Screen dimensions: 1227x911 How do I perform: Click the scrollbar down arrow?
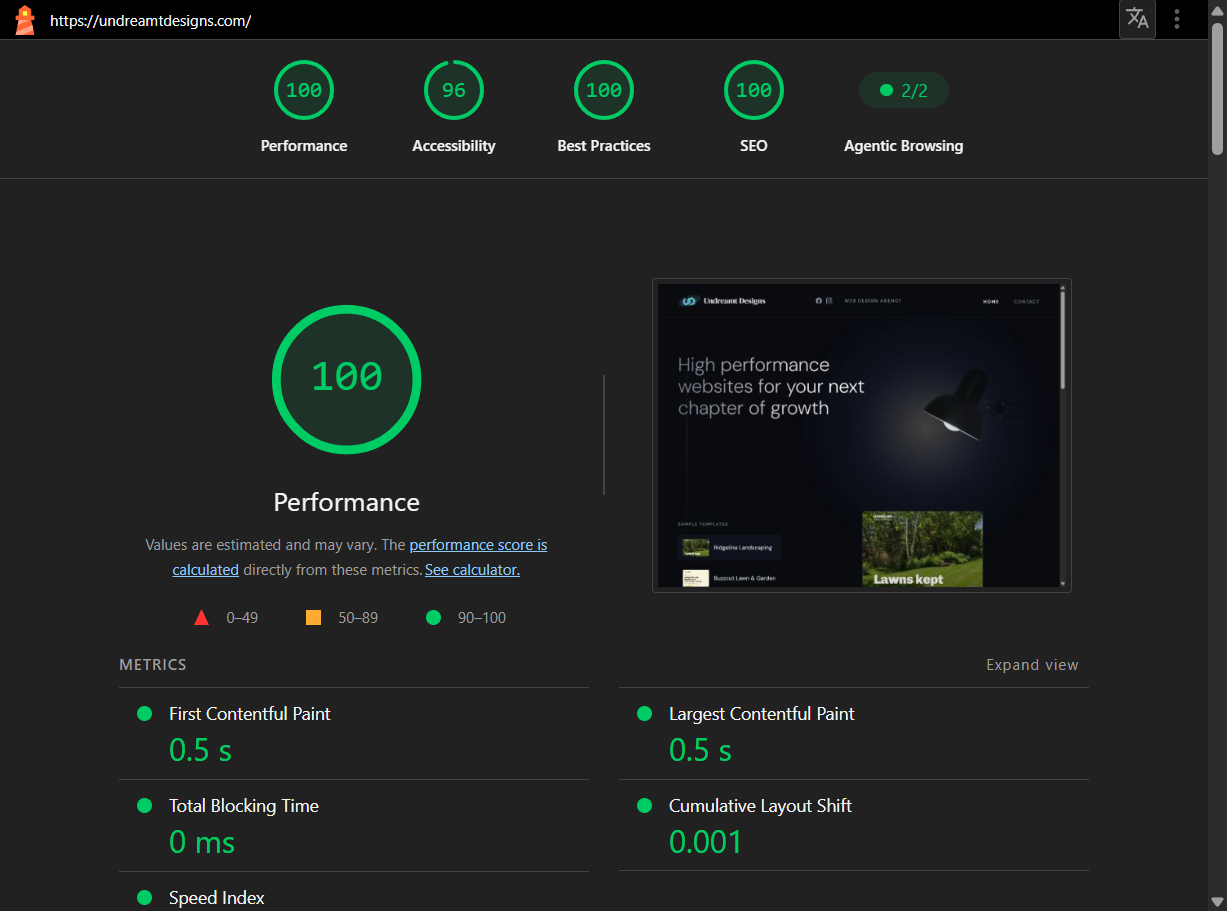pyautogui.click(x=1217, y=902)
